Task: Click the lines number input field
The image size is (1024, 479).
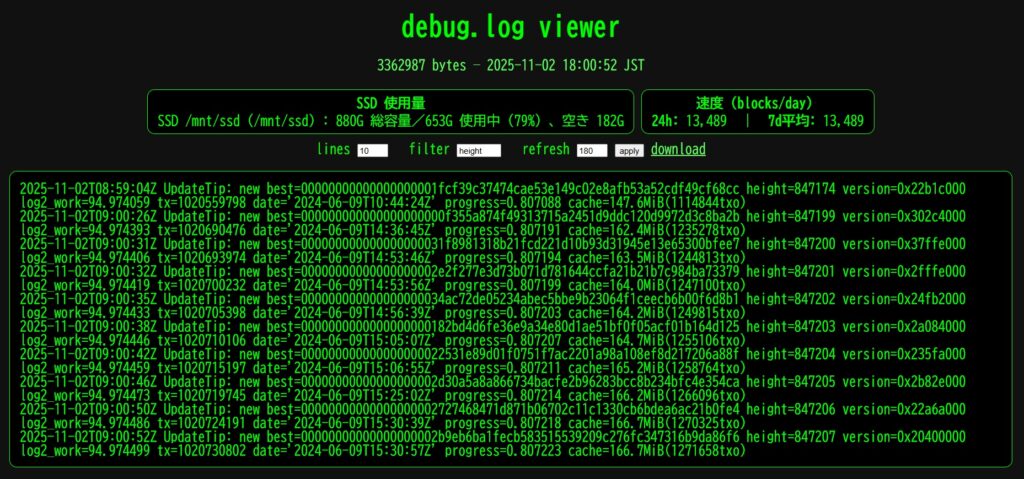Action: tap(372, 150)
